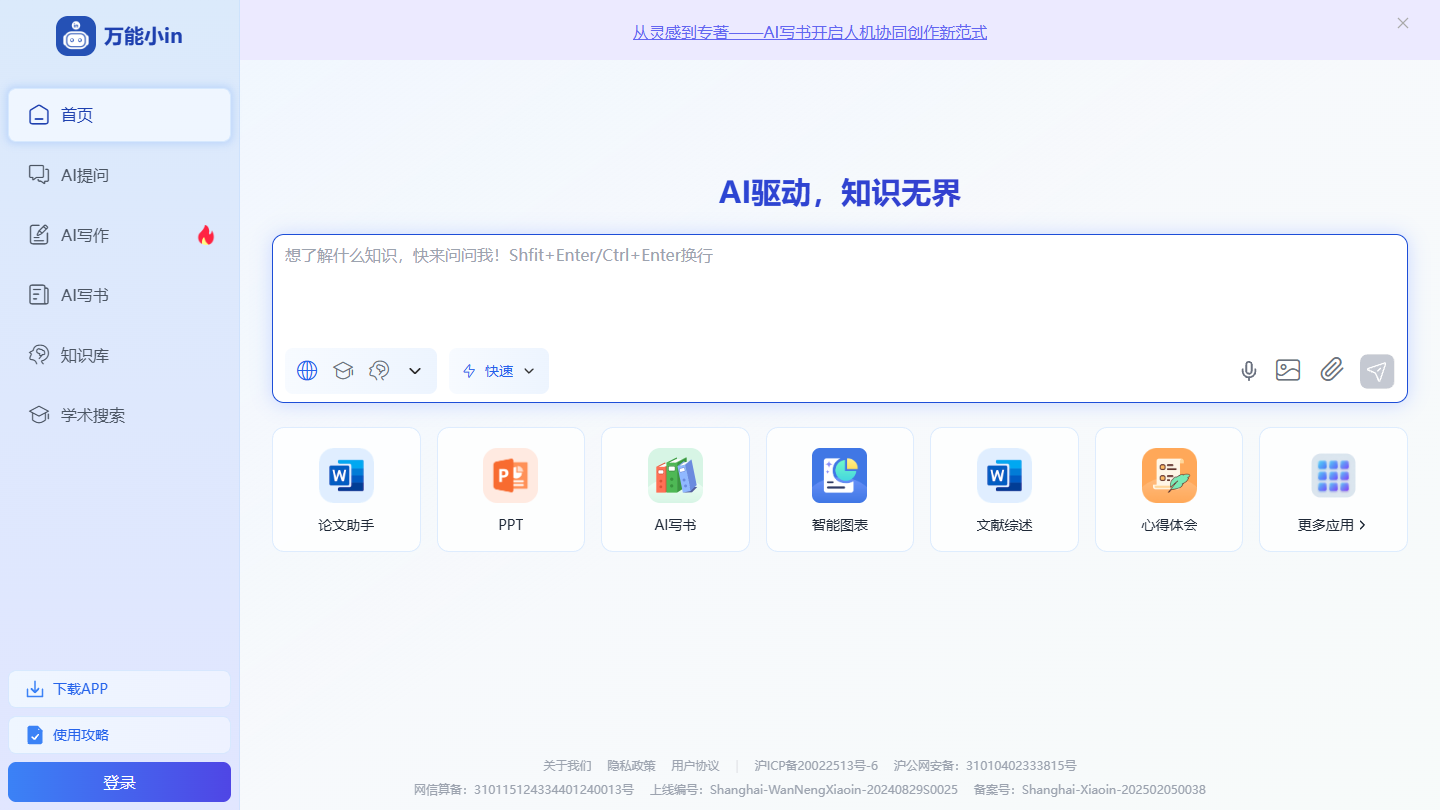
Task: Open 知识库 in sidebar
Action: point(119,355)
